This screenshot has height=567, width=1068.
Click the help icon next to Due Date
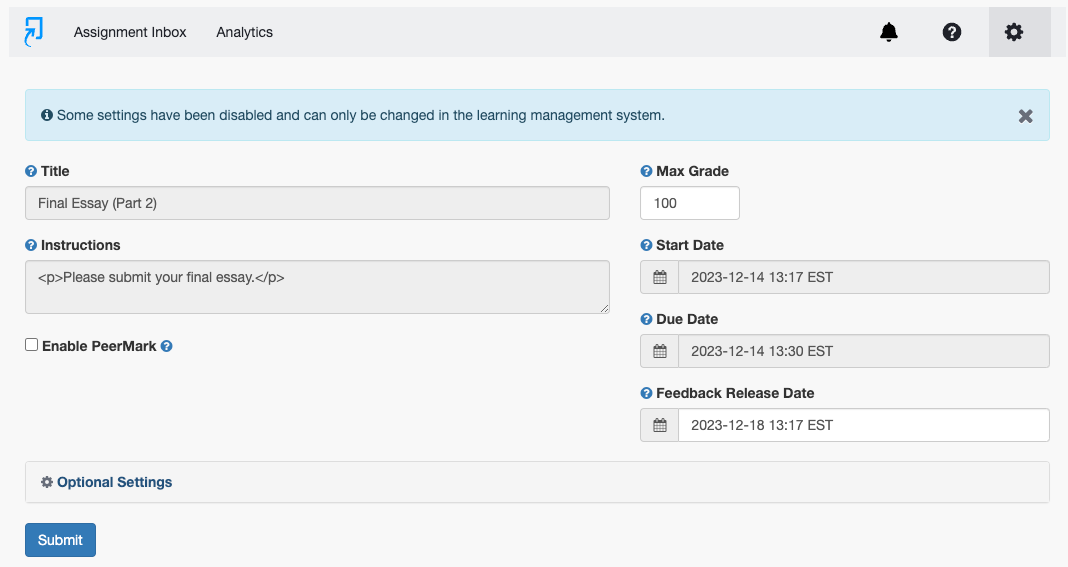pos(646,319)
